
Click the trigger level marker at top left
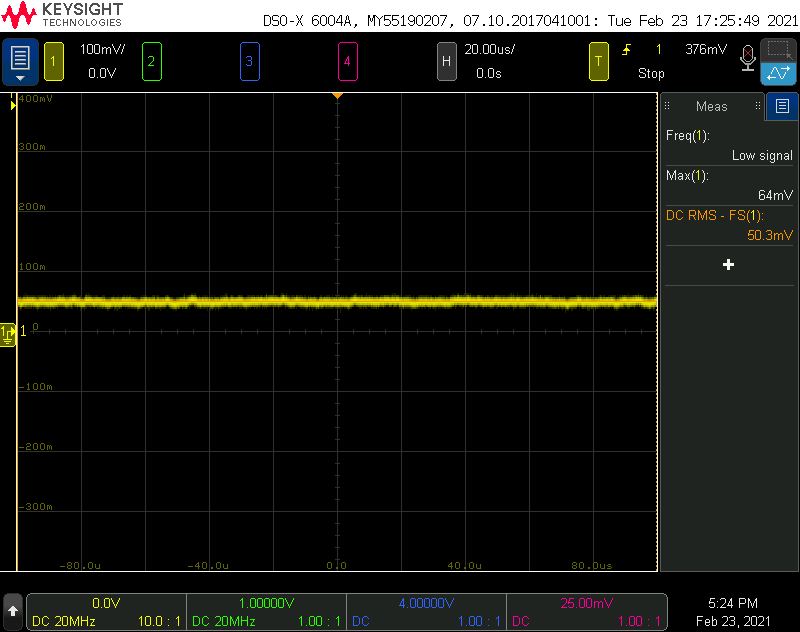[x=13, y=105]
